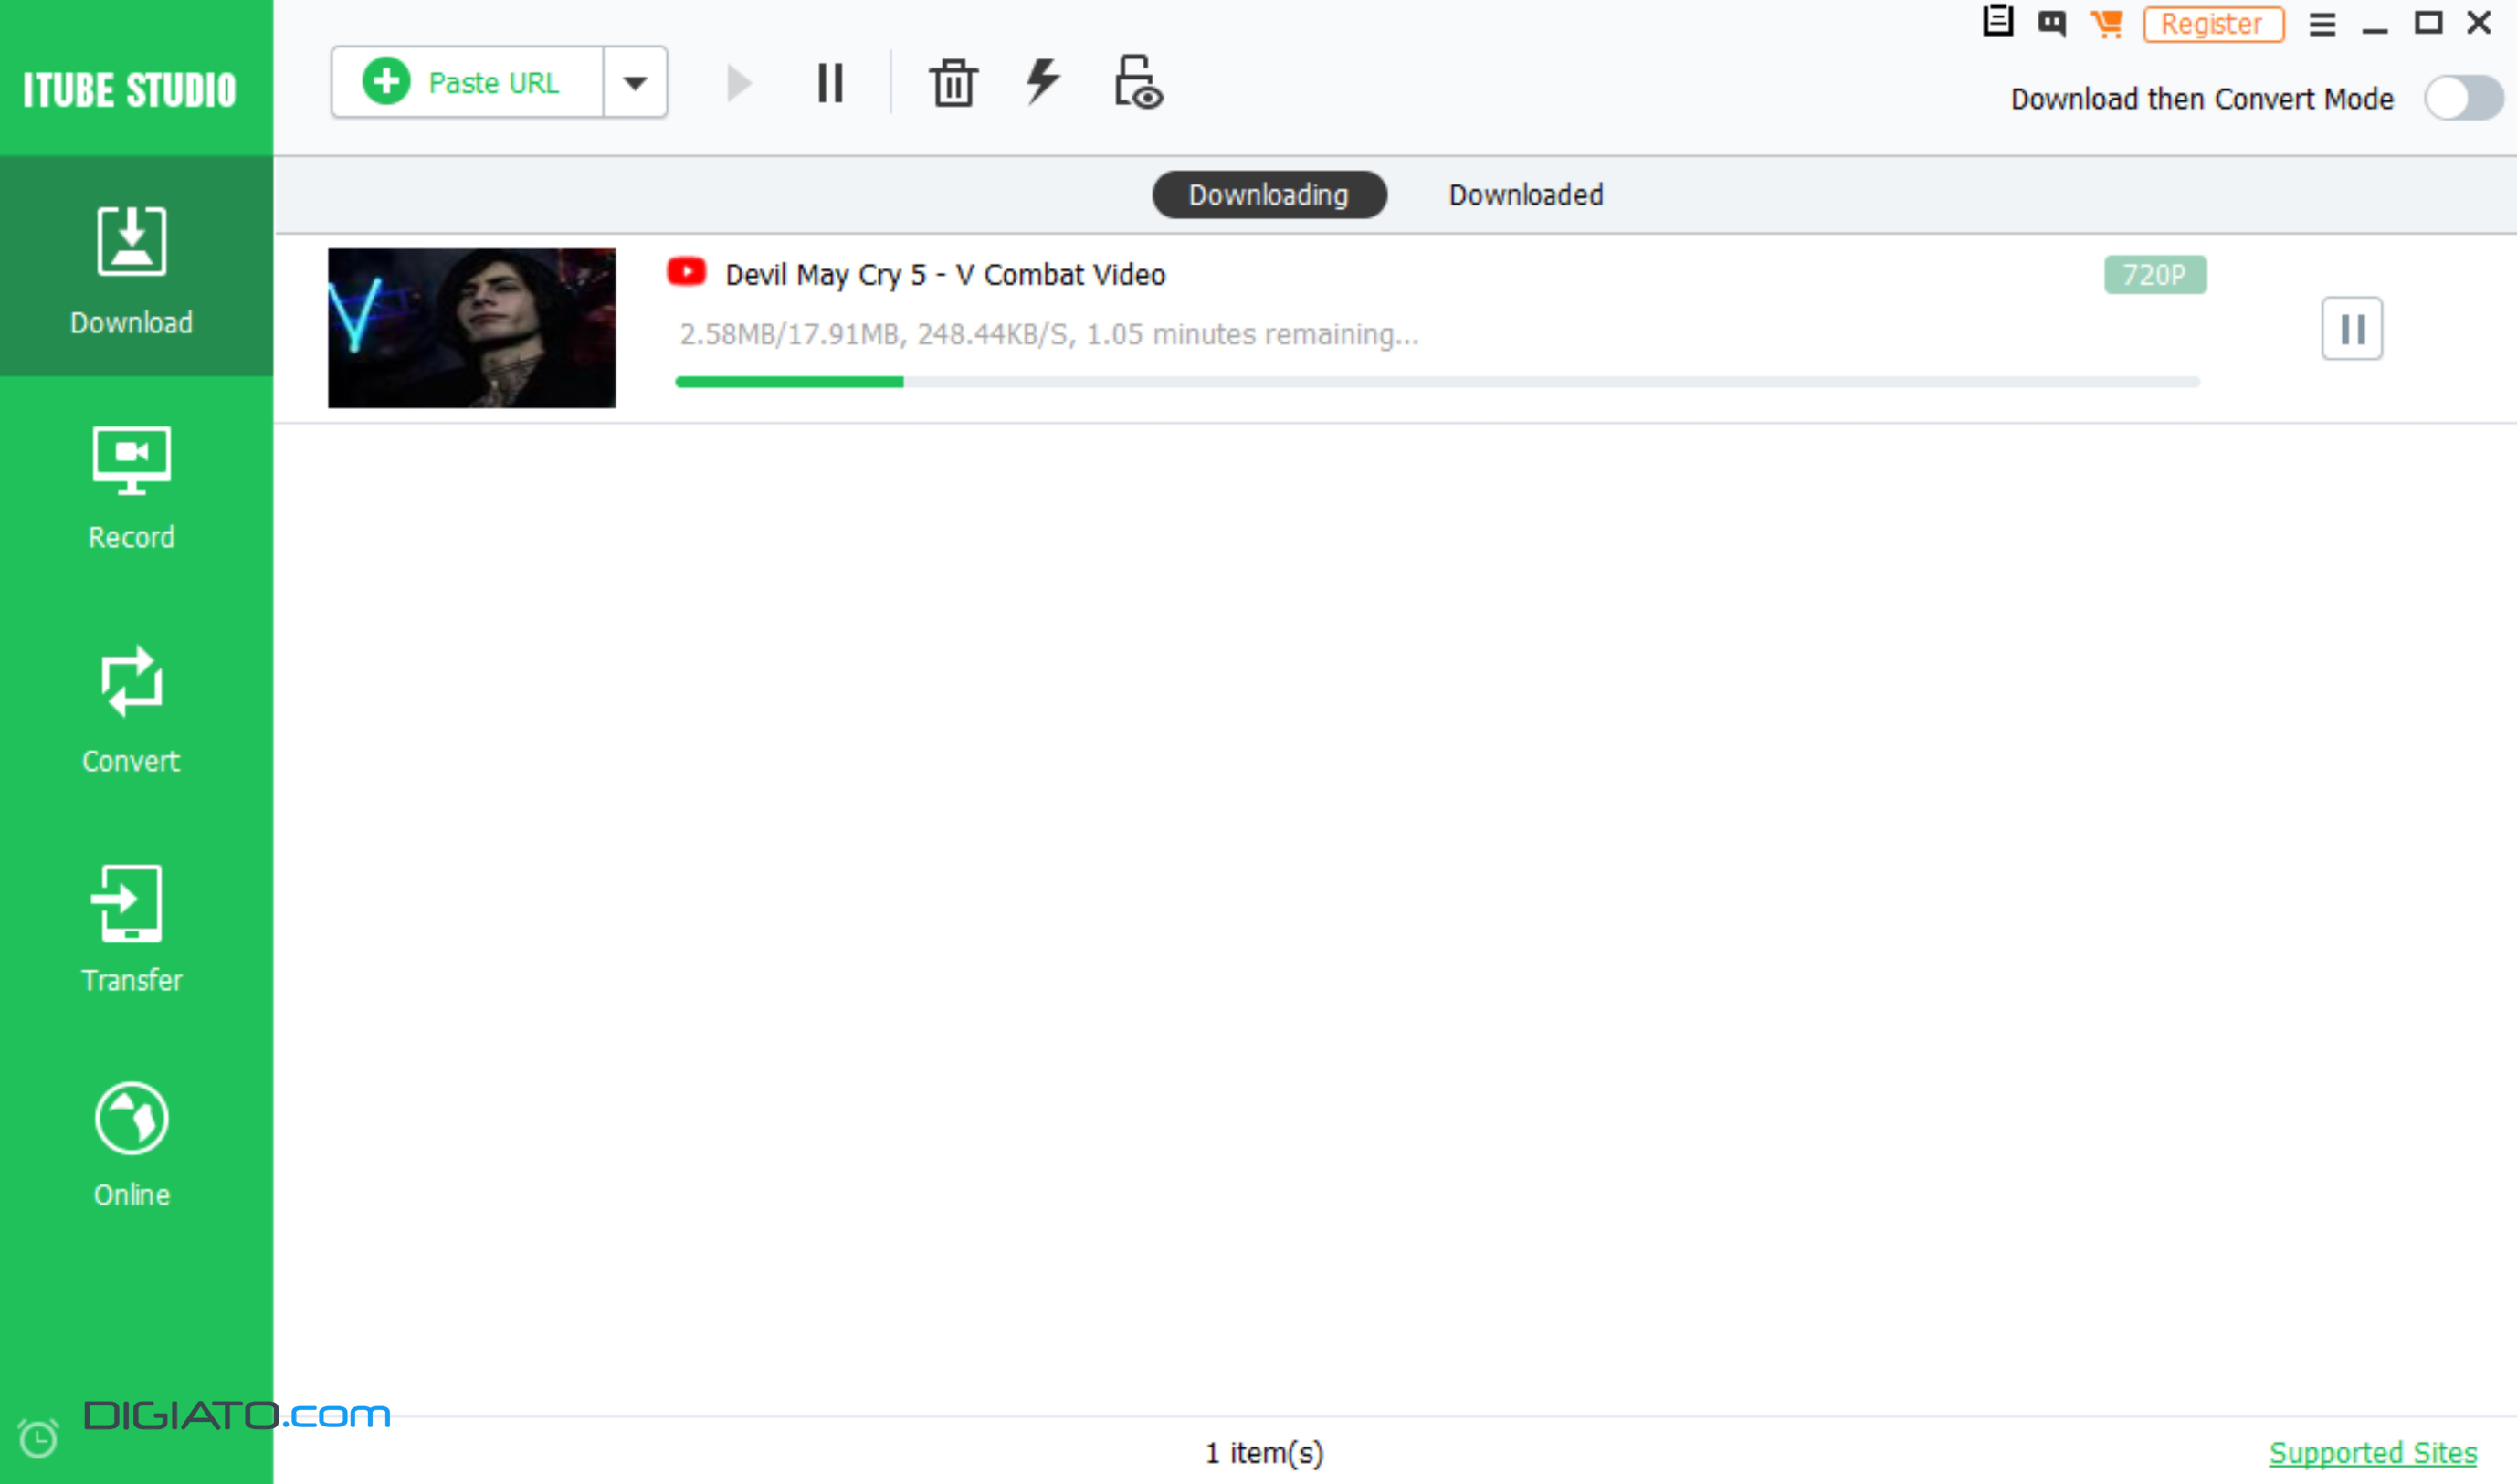Resume all downloads with play icon
The width and height of the screenshot is (2517, 1484).
pyautogui.click(x=738, y=83)
